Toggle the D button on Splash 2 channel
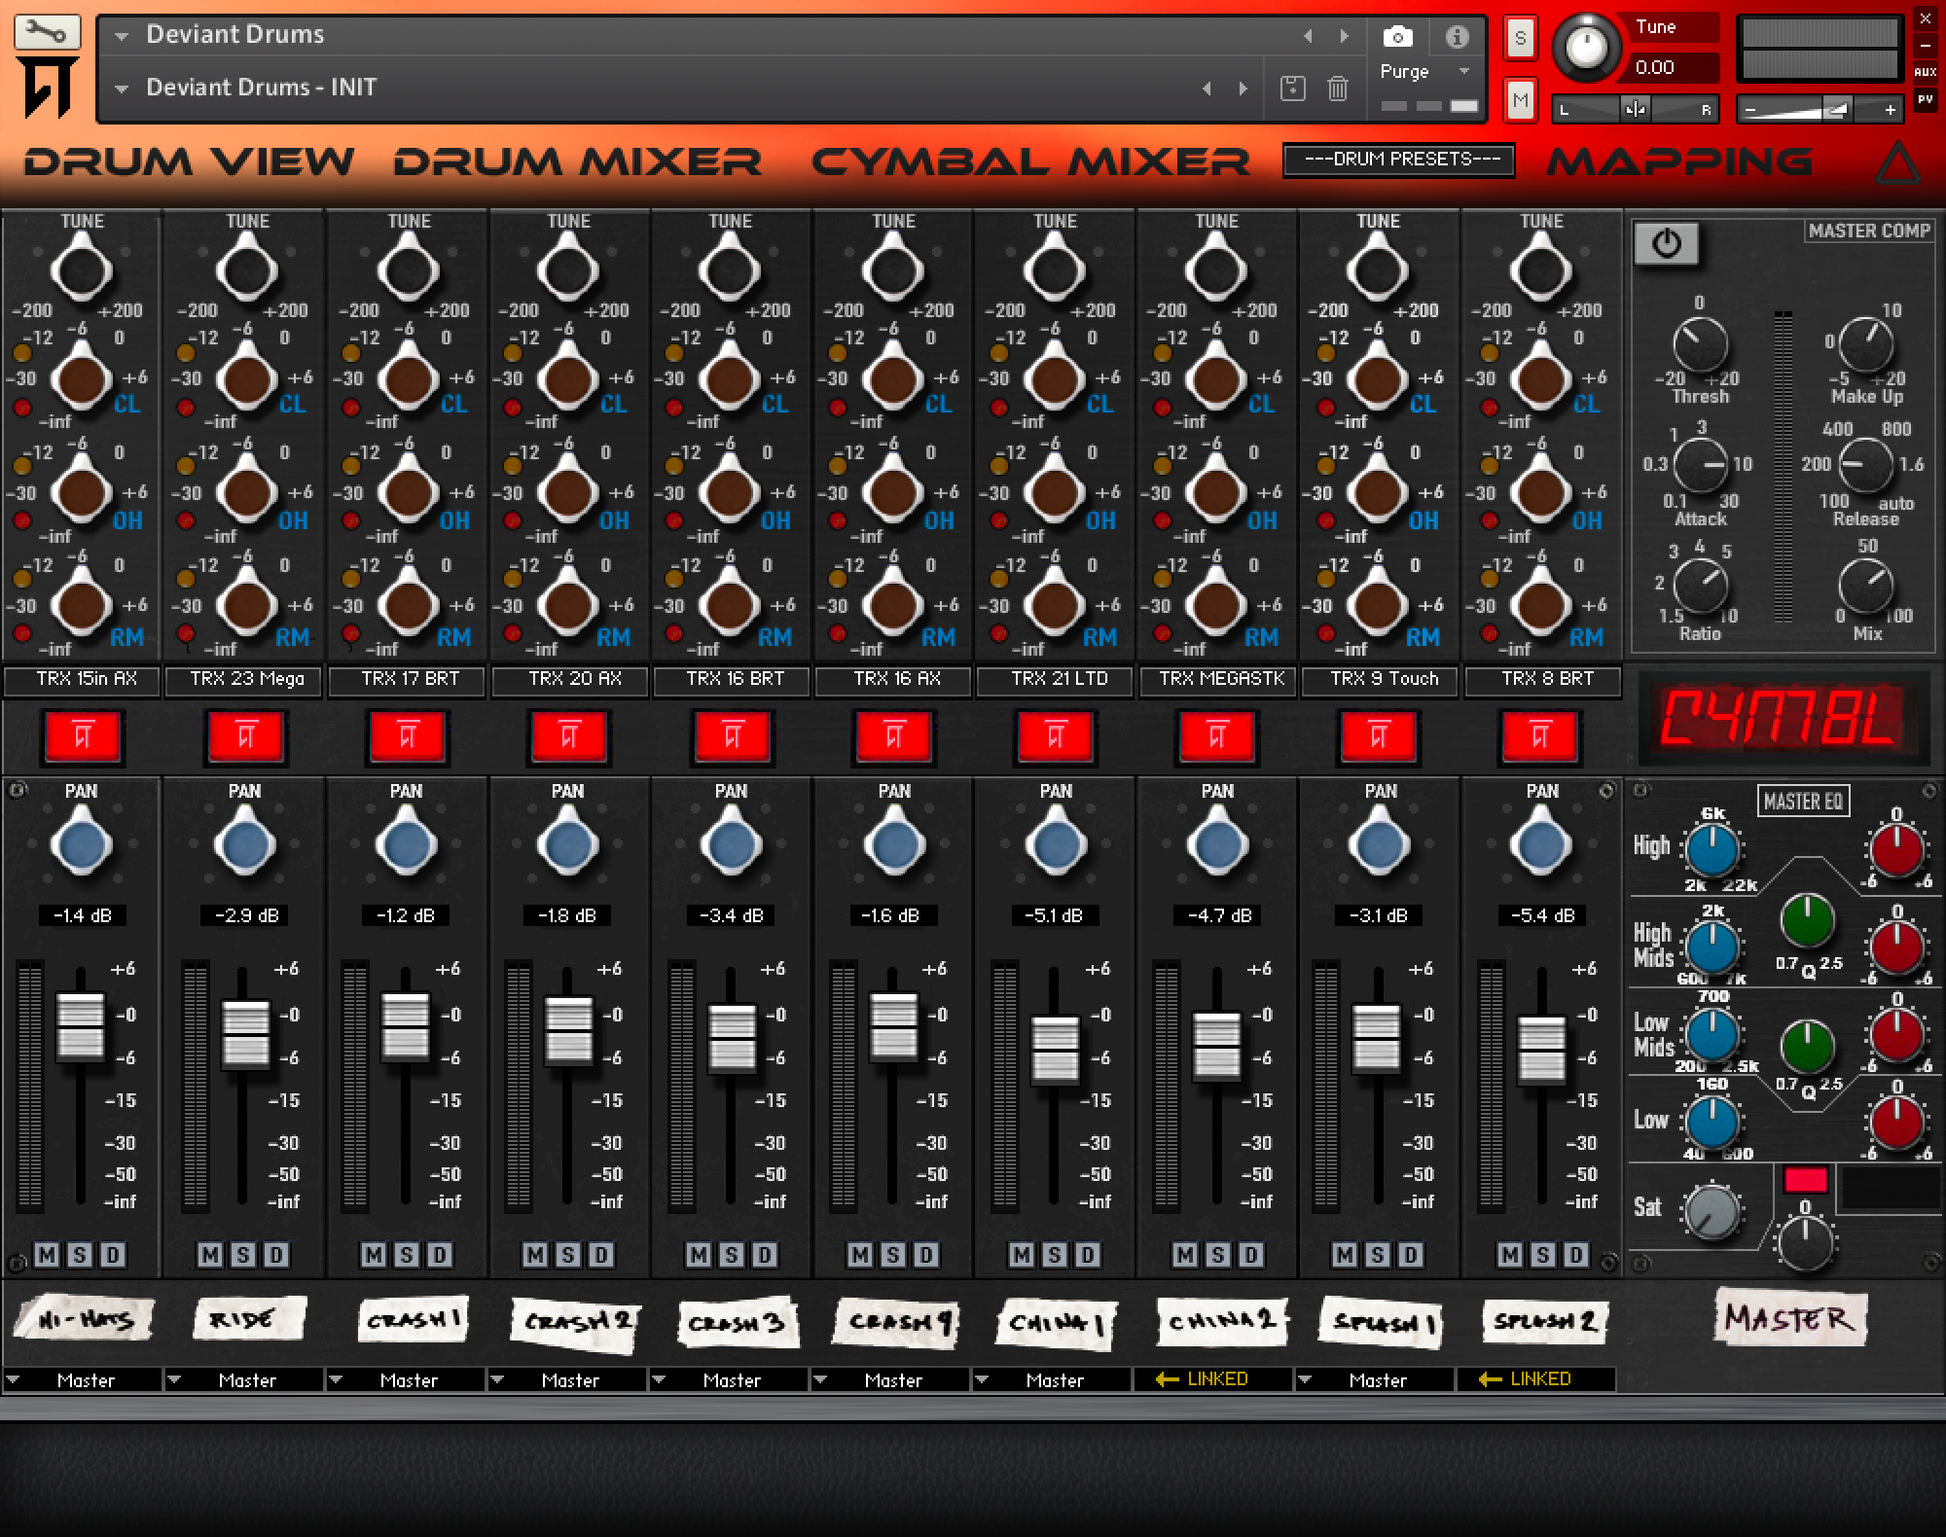 [x=1576, y=1254]
